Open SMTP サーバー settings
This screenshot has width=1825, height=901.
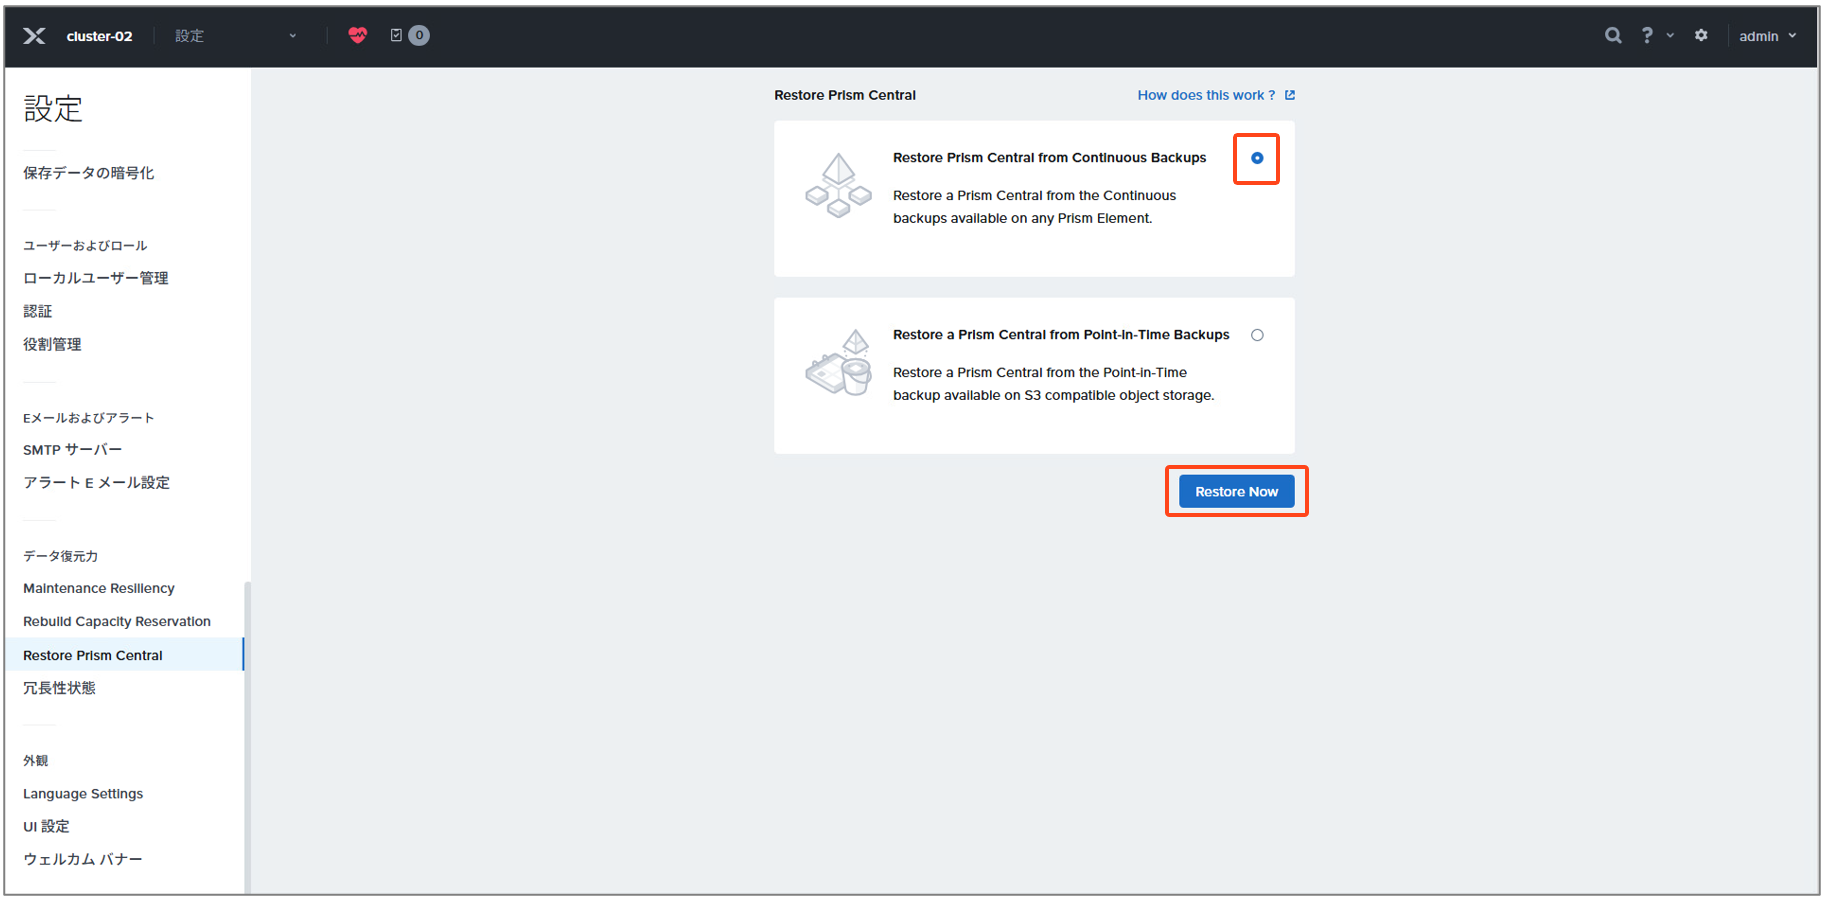73,450
